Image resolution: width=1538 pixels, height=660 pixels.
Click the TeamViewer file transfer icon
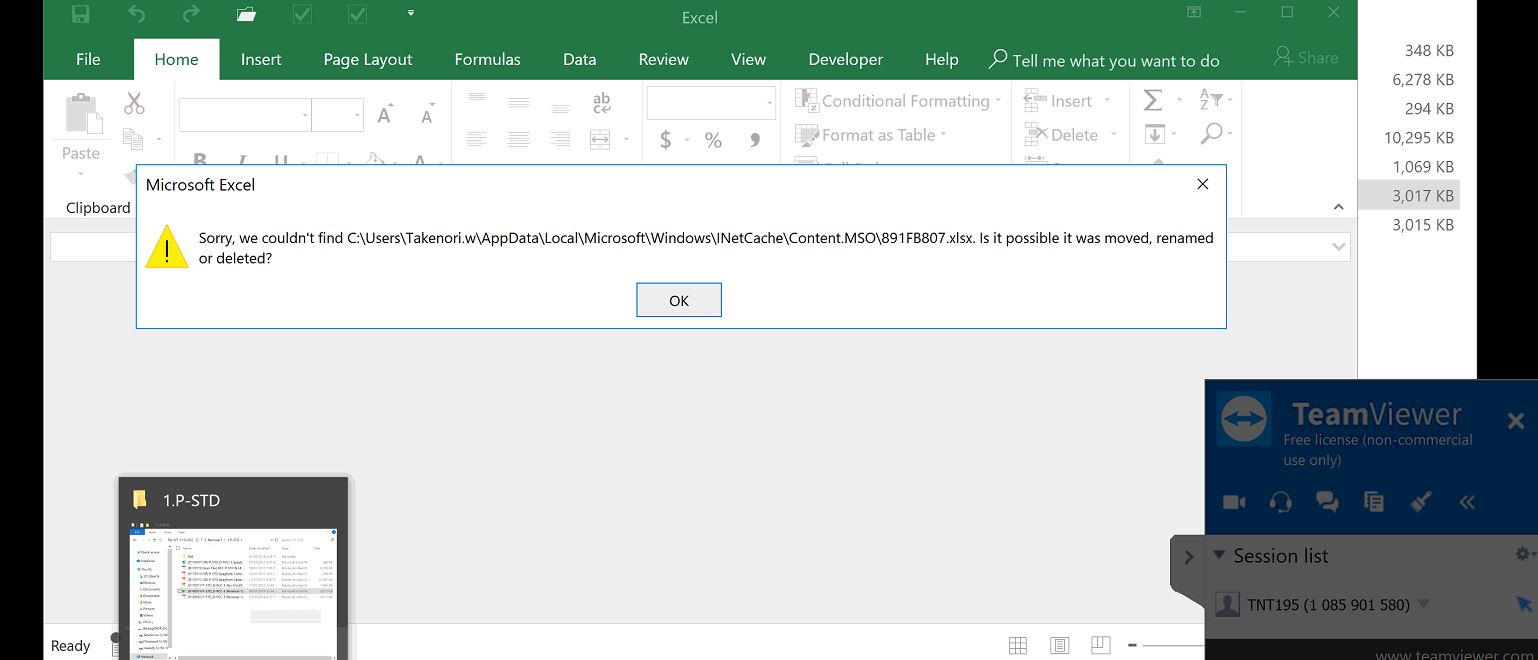click(1374, 502)
